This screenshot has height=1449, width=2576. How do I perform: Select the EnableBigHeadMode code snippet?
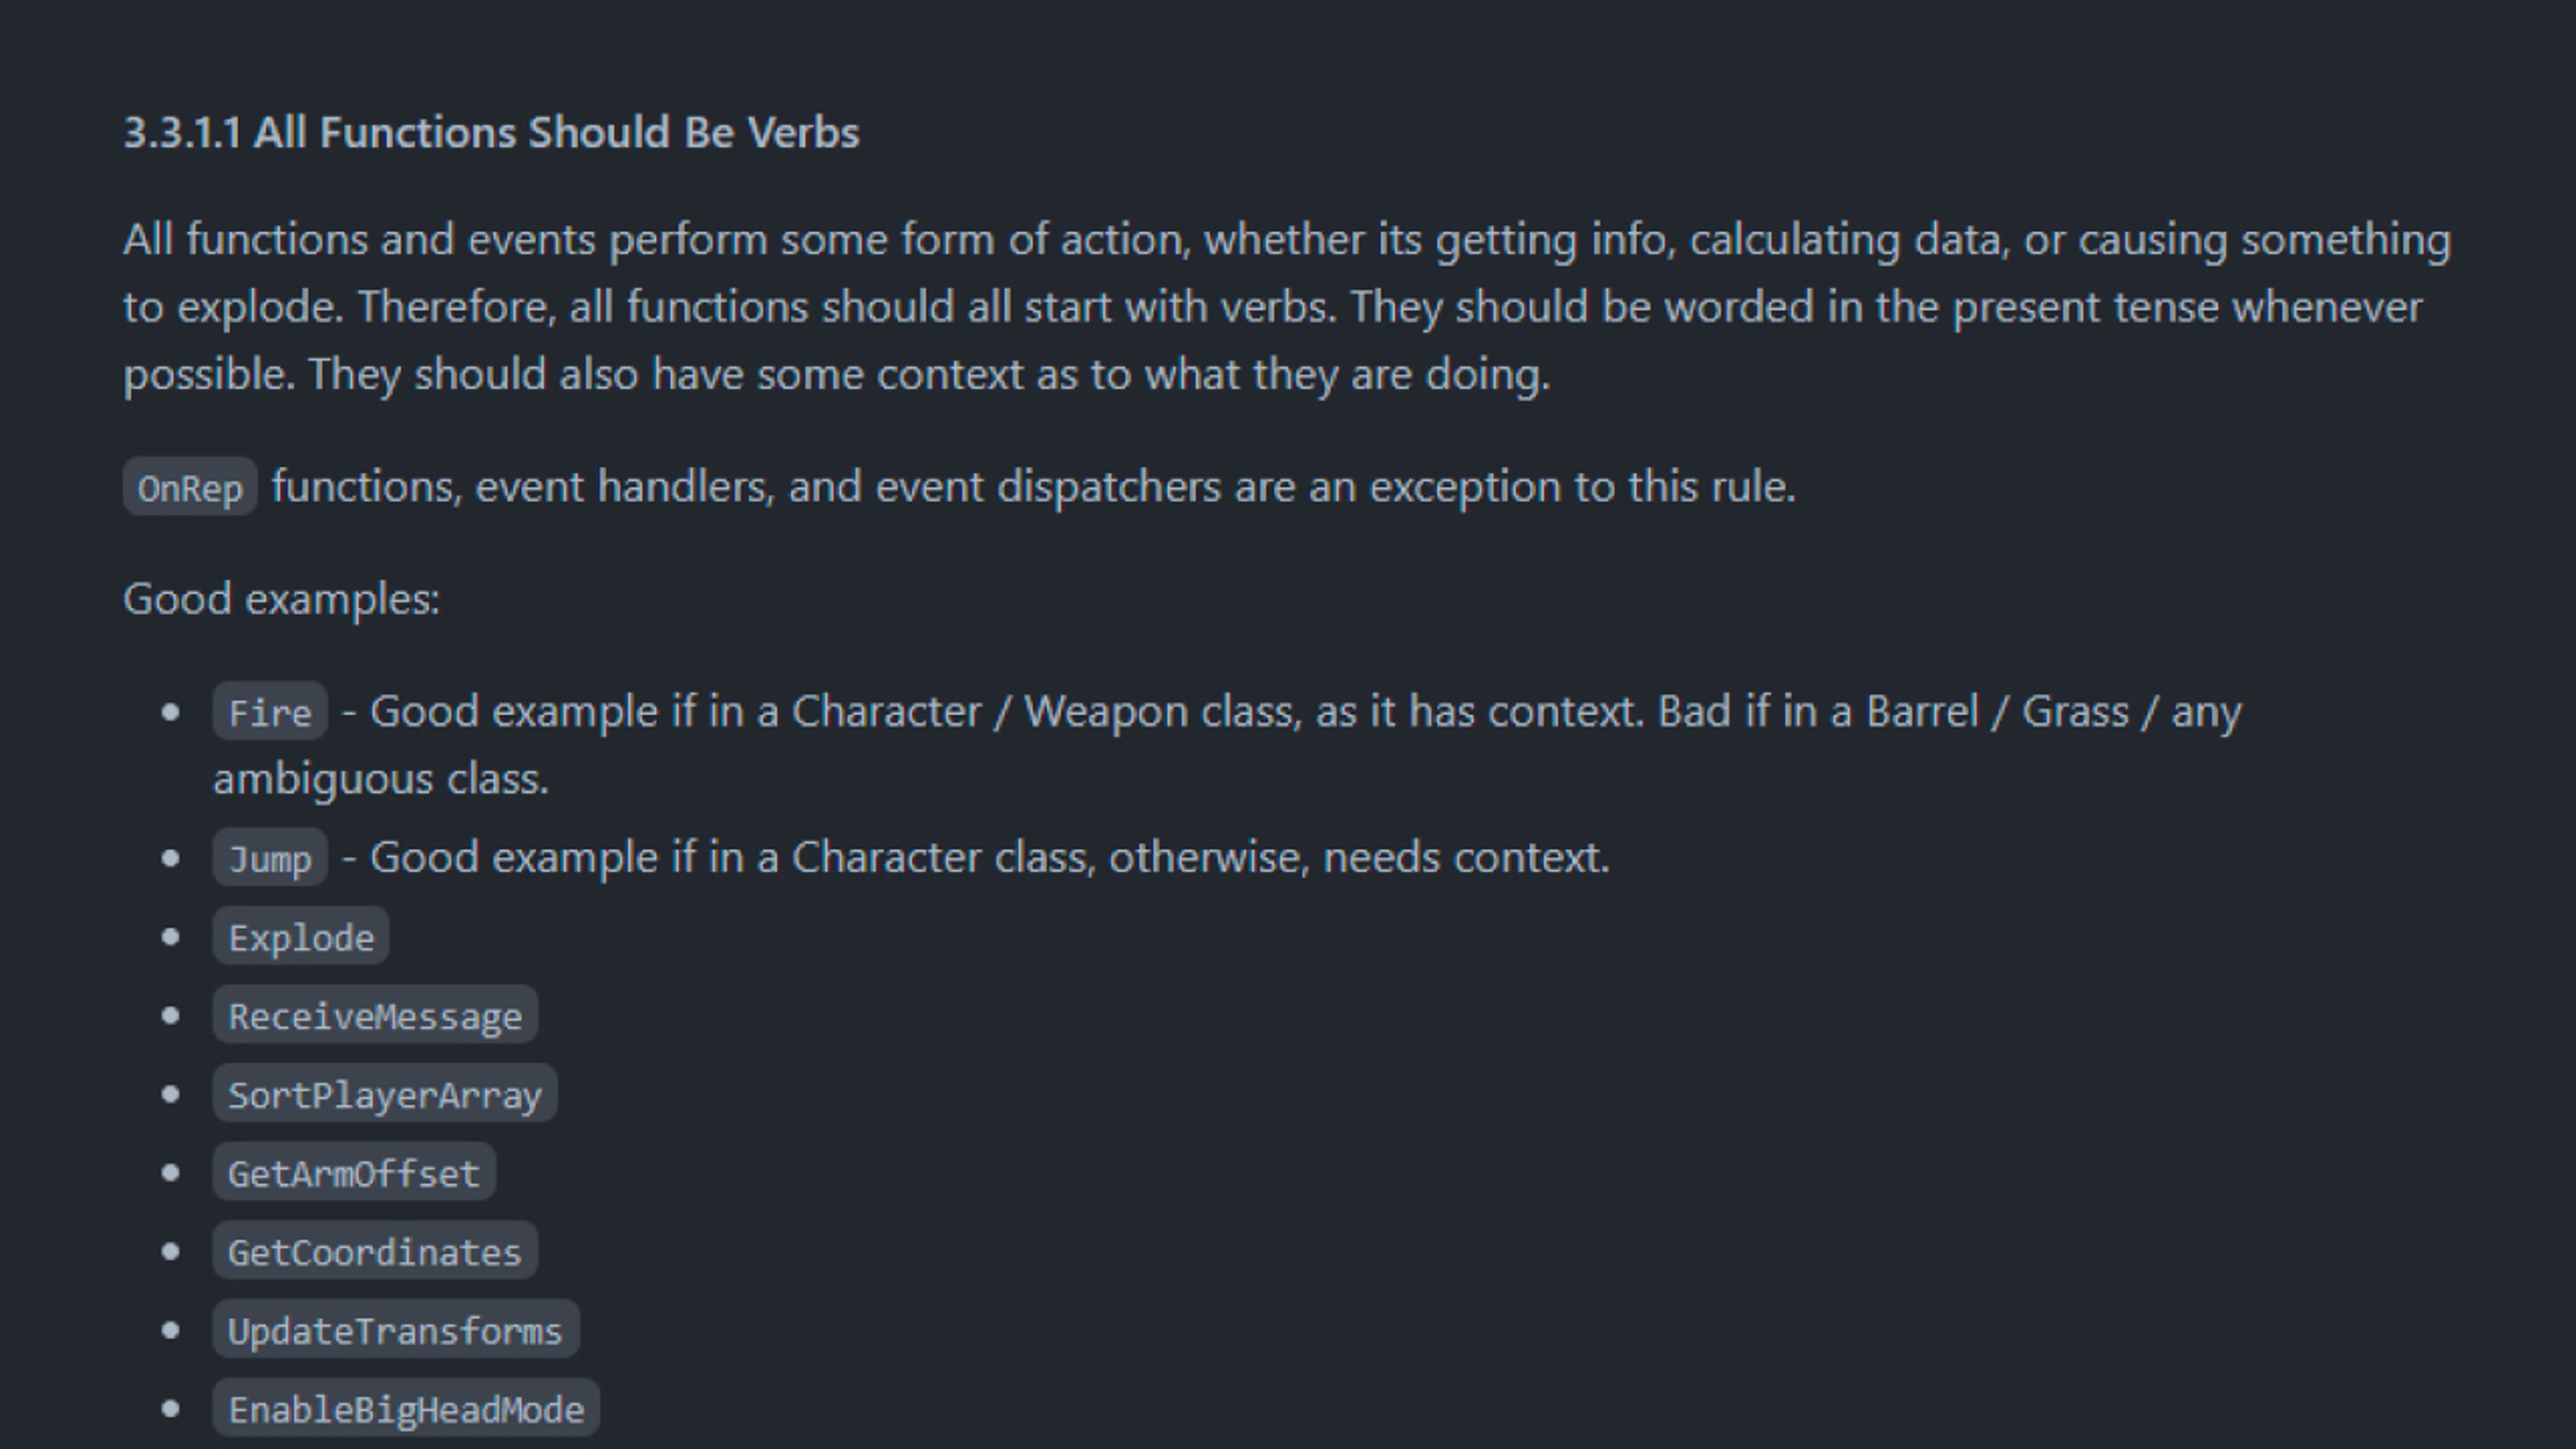[x=406, y=1409]
